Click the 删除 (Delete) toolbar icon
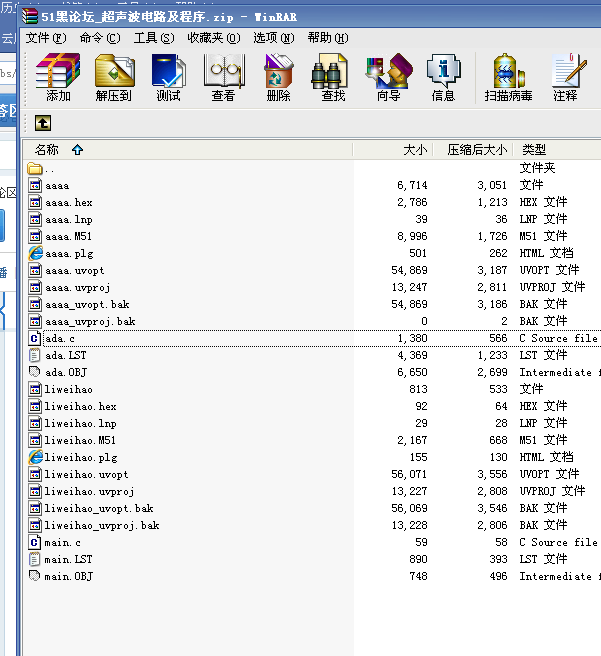Image resolution: width=601 pixels, height=656 pixels. pos(279,77)
